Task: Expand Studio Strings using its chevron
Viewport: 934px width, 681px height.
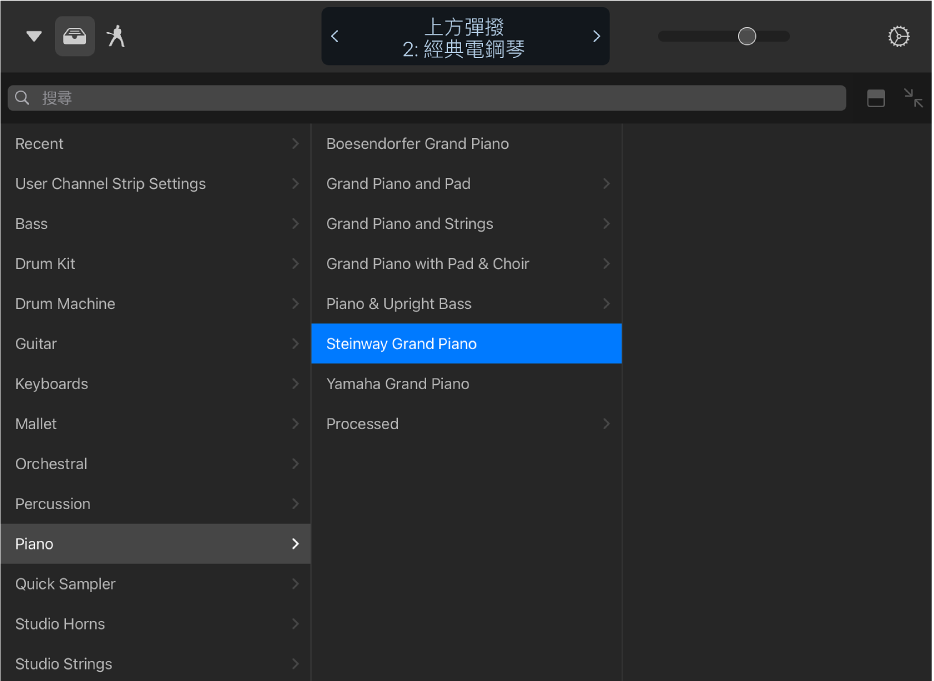Action: click(x=295, y=664)
